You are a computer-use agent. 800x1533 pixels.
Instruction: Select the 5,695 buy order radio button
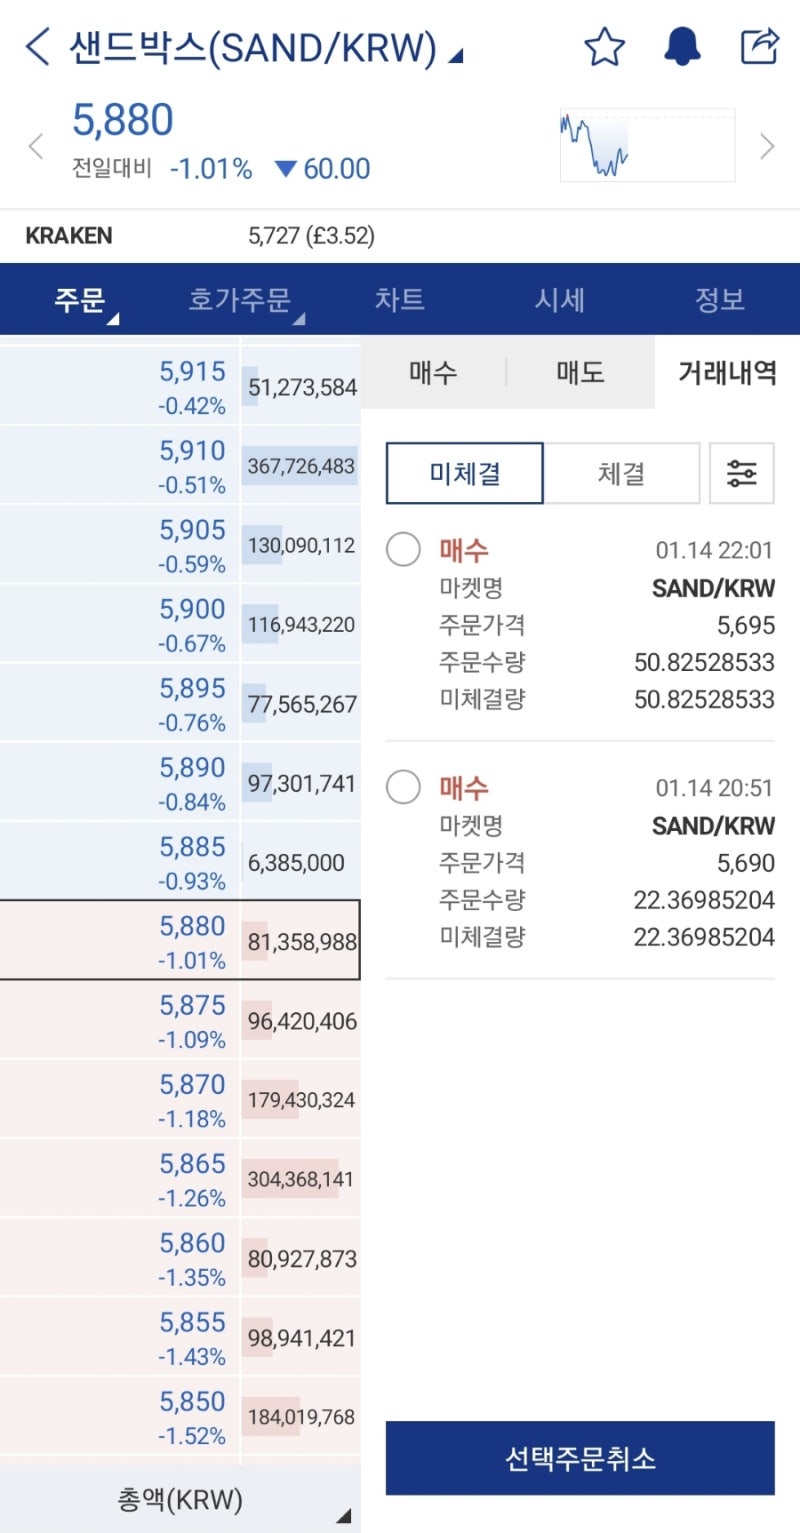pos(403,550)
